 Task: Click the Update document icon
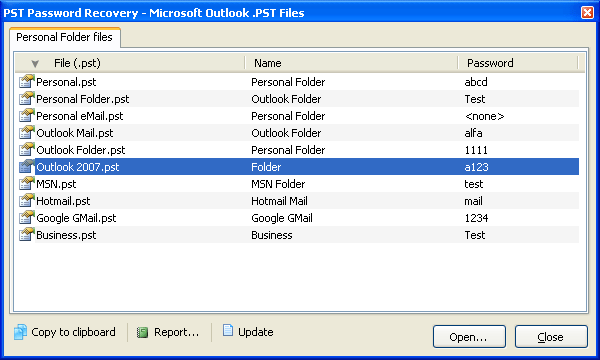pyautogui.click(x=228, y=330)
